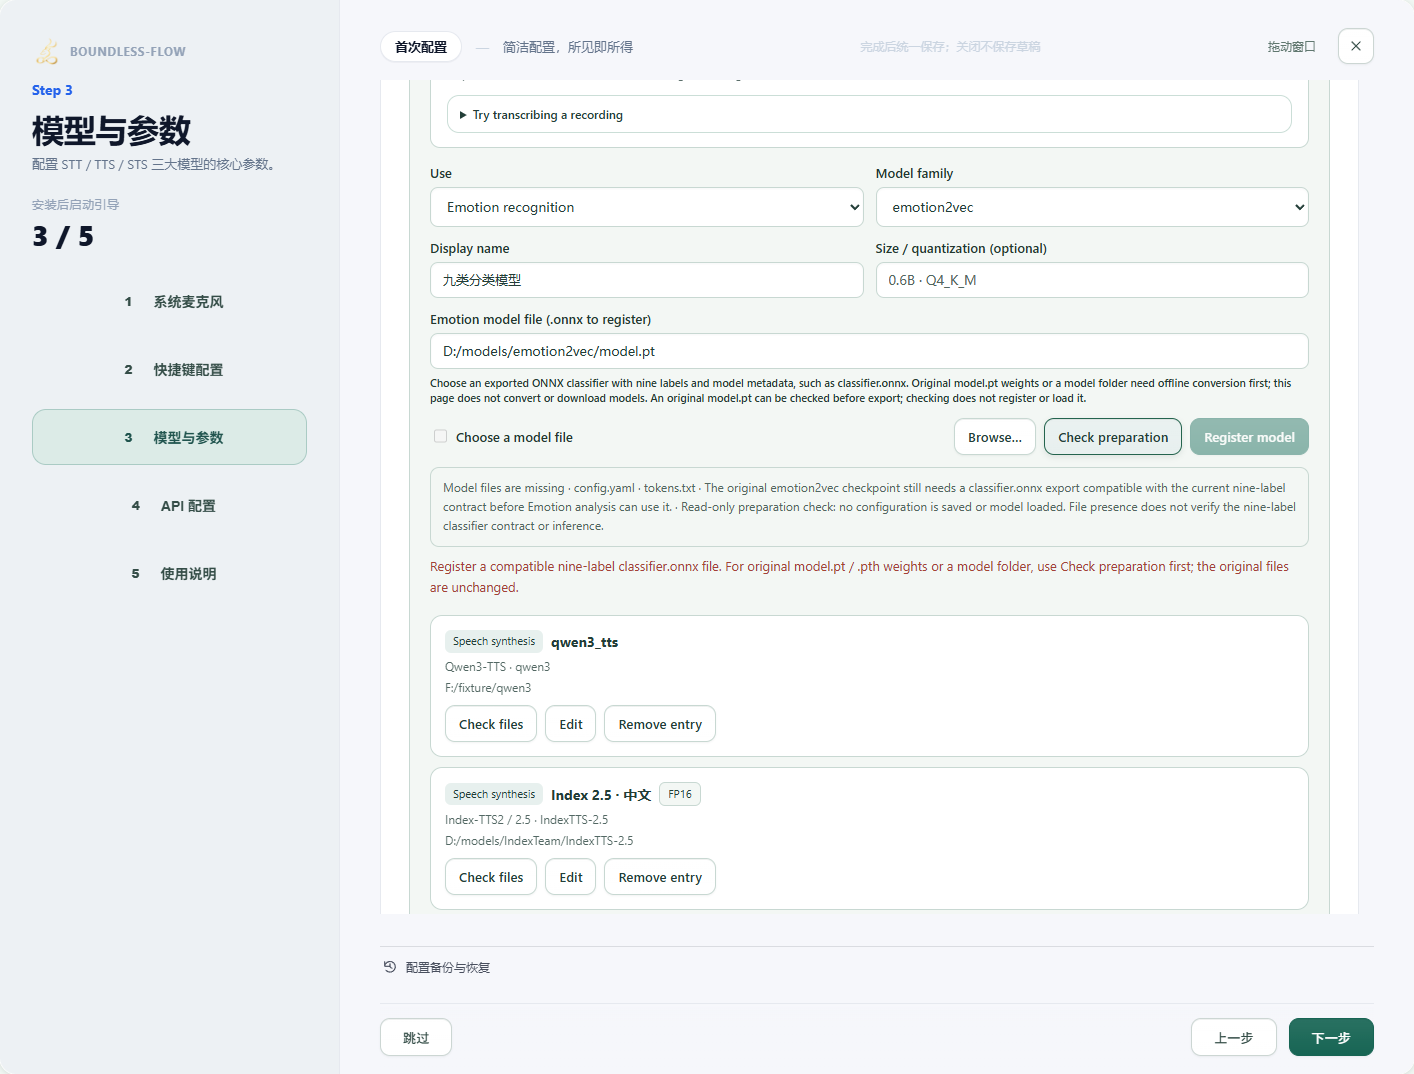The height and width of the screenshot is (1074, 1414).
Task: Remove the qwen3_tts entry
Action: (x=660, y=724)
